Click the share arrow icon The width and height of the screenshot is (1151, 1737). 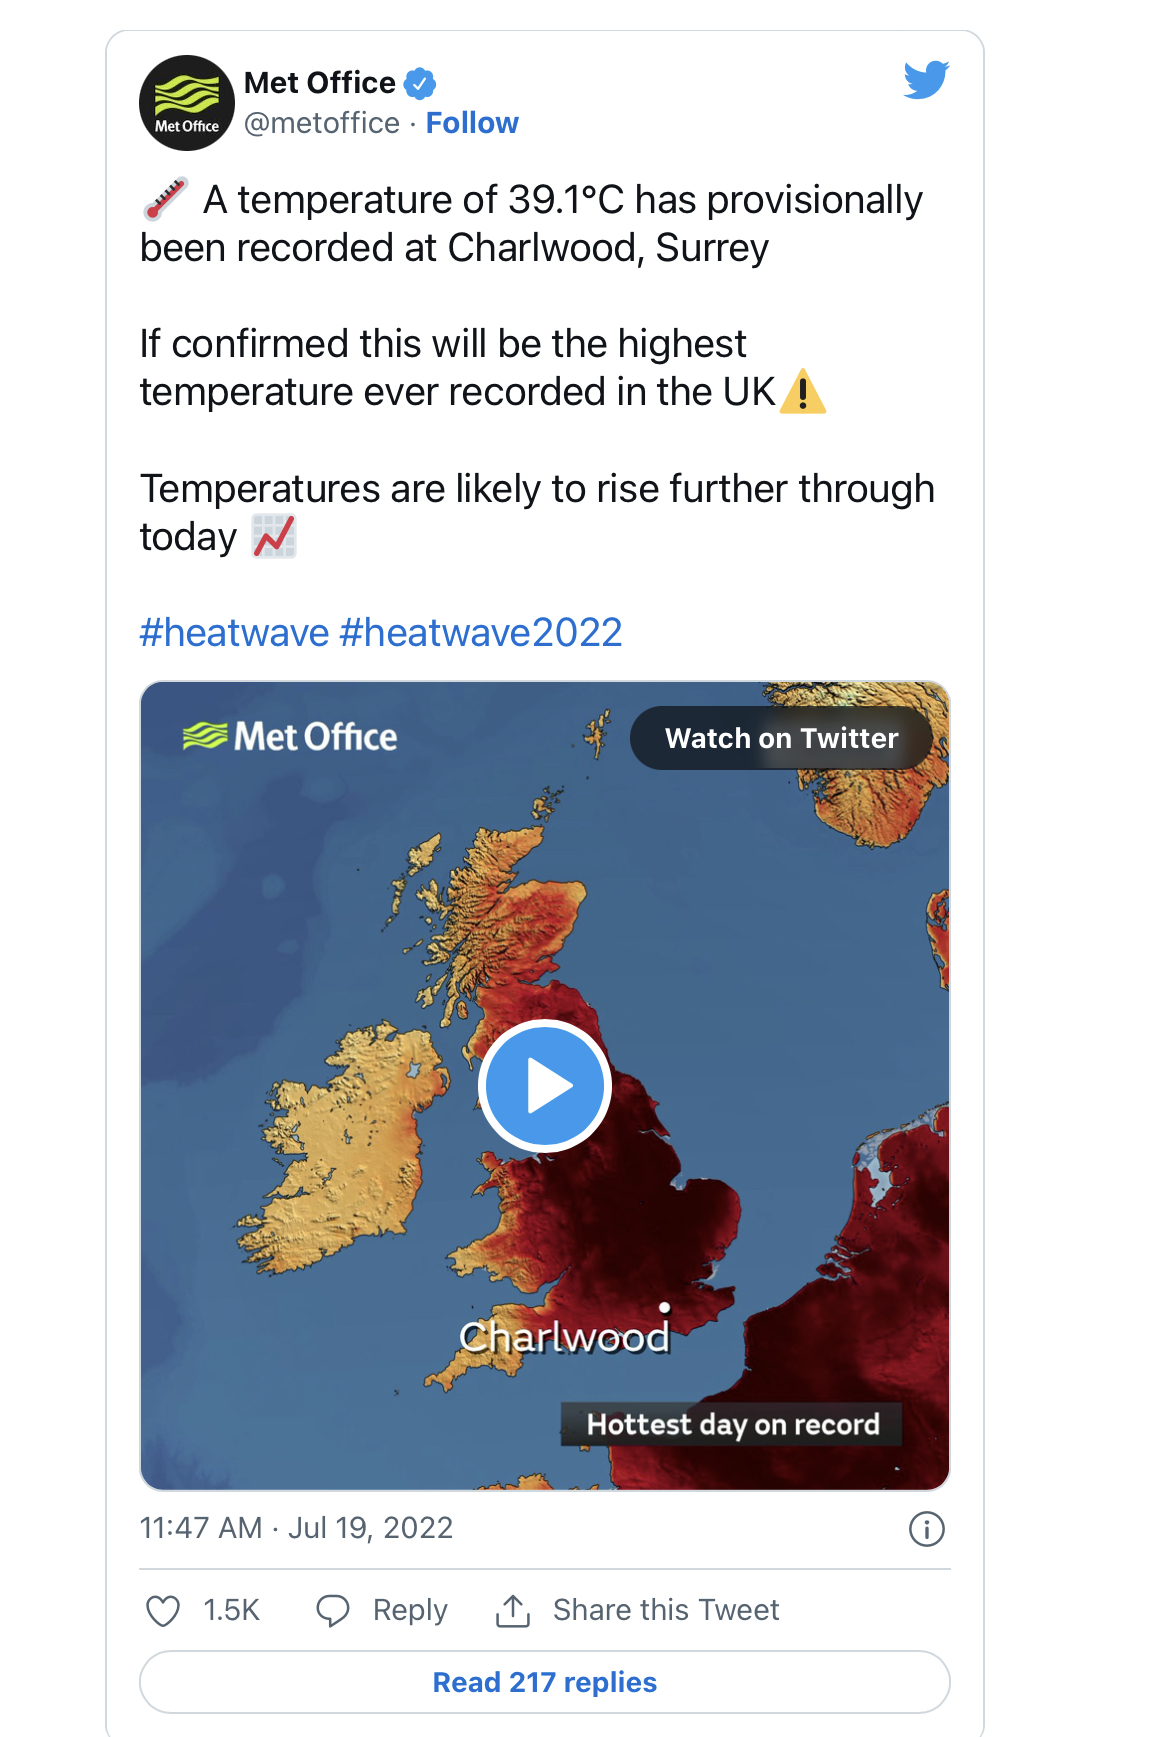513,1611
